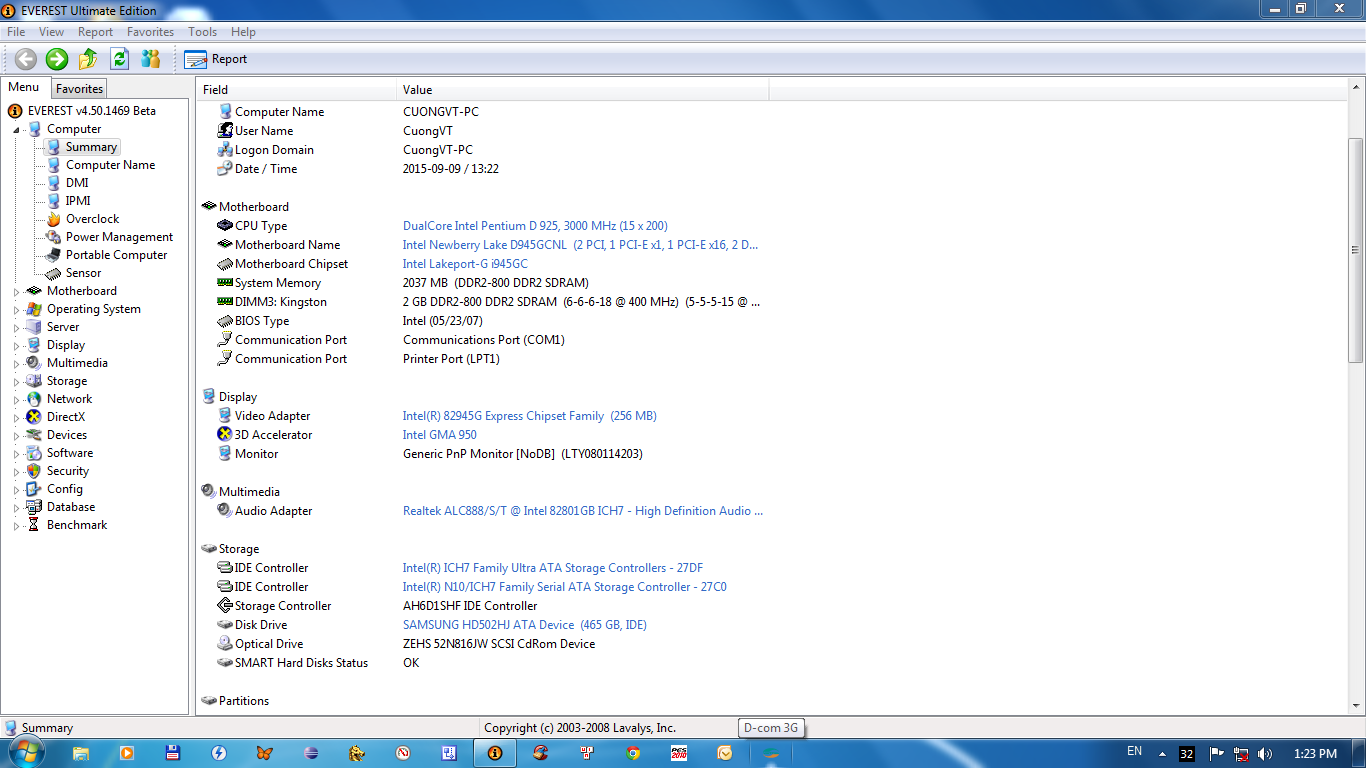Expand the Display tree node
Screen dimensions: 1366x768
coord(17,346)
